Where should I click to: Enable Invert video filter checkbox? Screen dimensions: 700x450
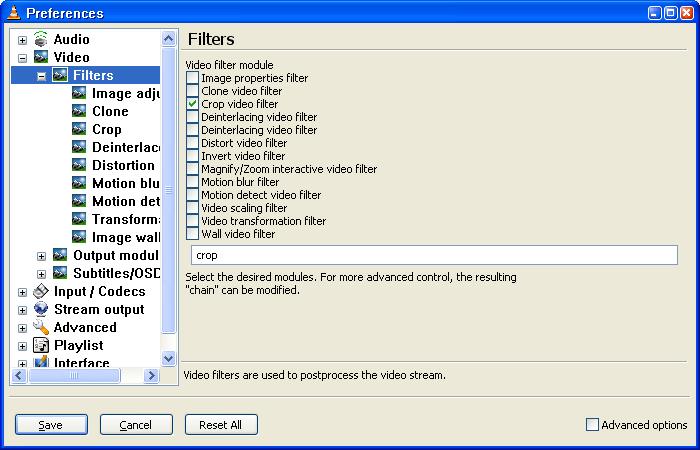[x=192, y=156]
